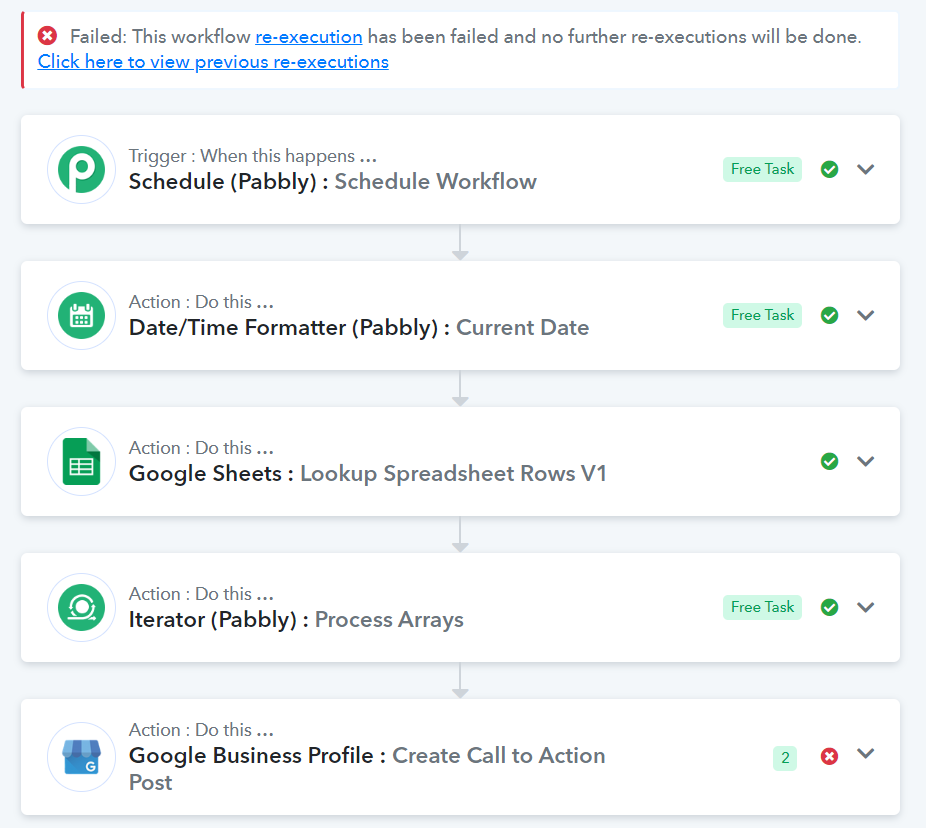
Task: Click the Pabbly Schedule trigger icon
Action: [81, 169]
